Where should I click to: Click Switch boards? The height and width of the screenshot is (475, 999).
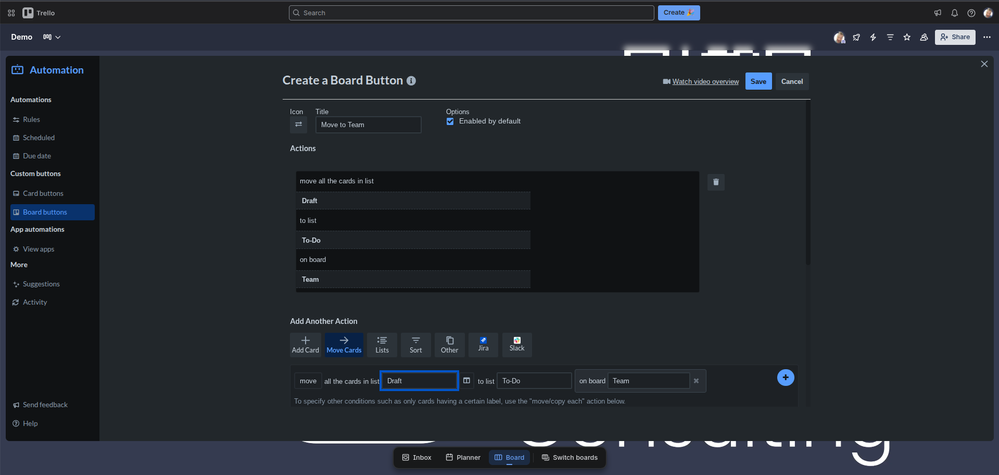point(570,458)
